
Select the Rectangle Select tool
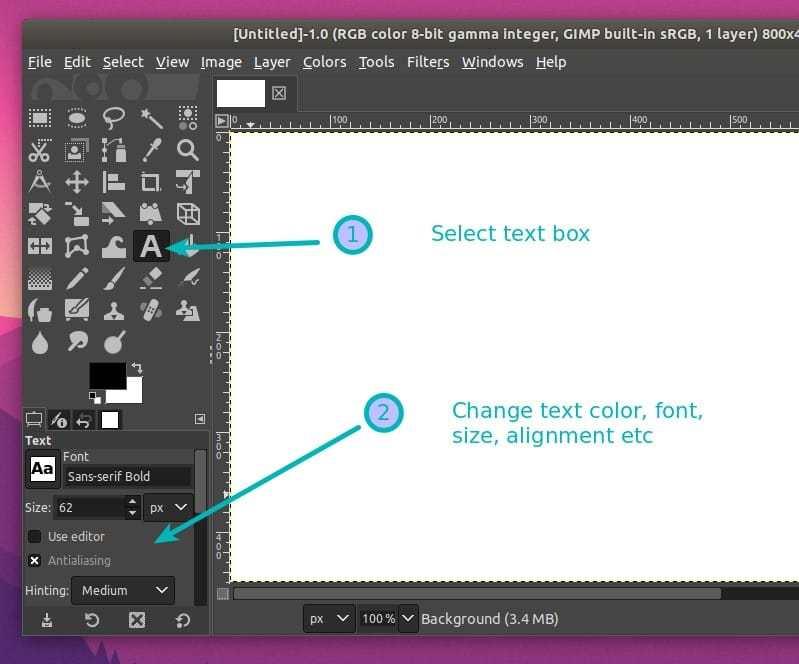(40, 119)
